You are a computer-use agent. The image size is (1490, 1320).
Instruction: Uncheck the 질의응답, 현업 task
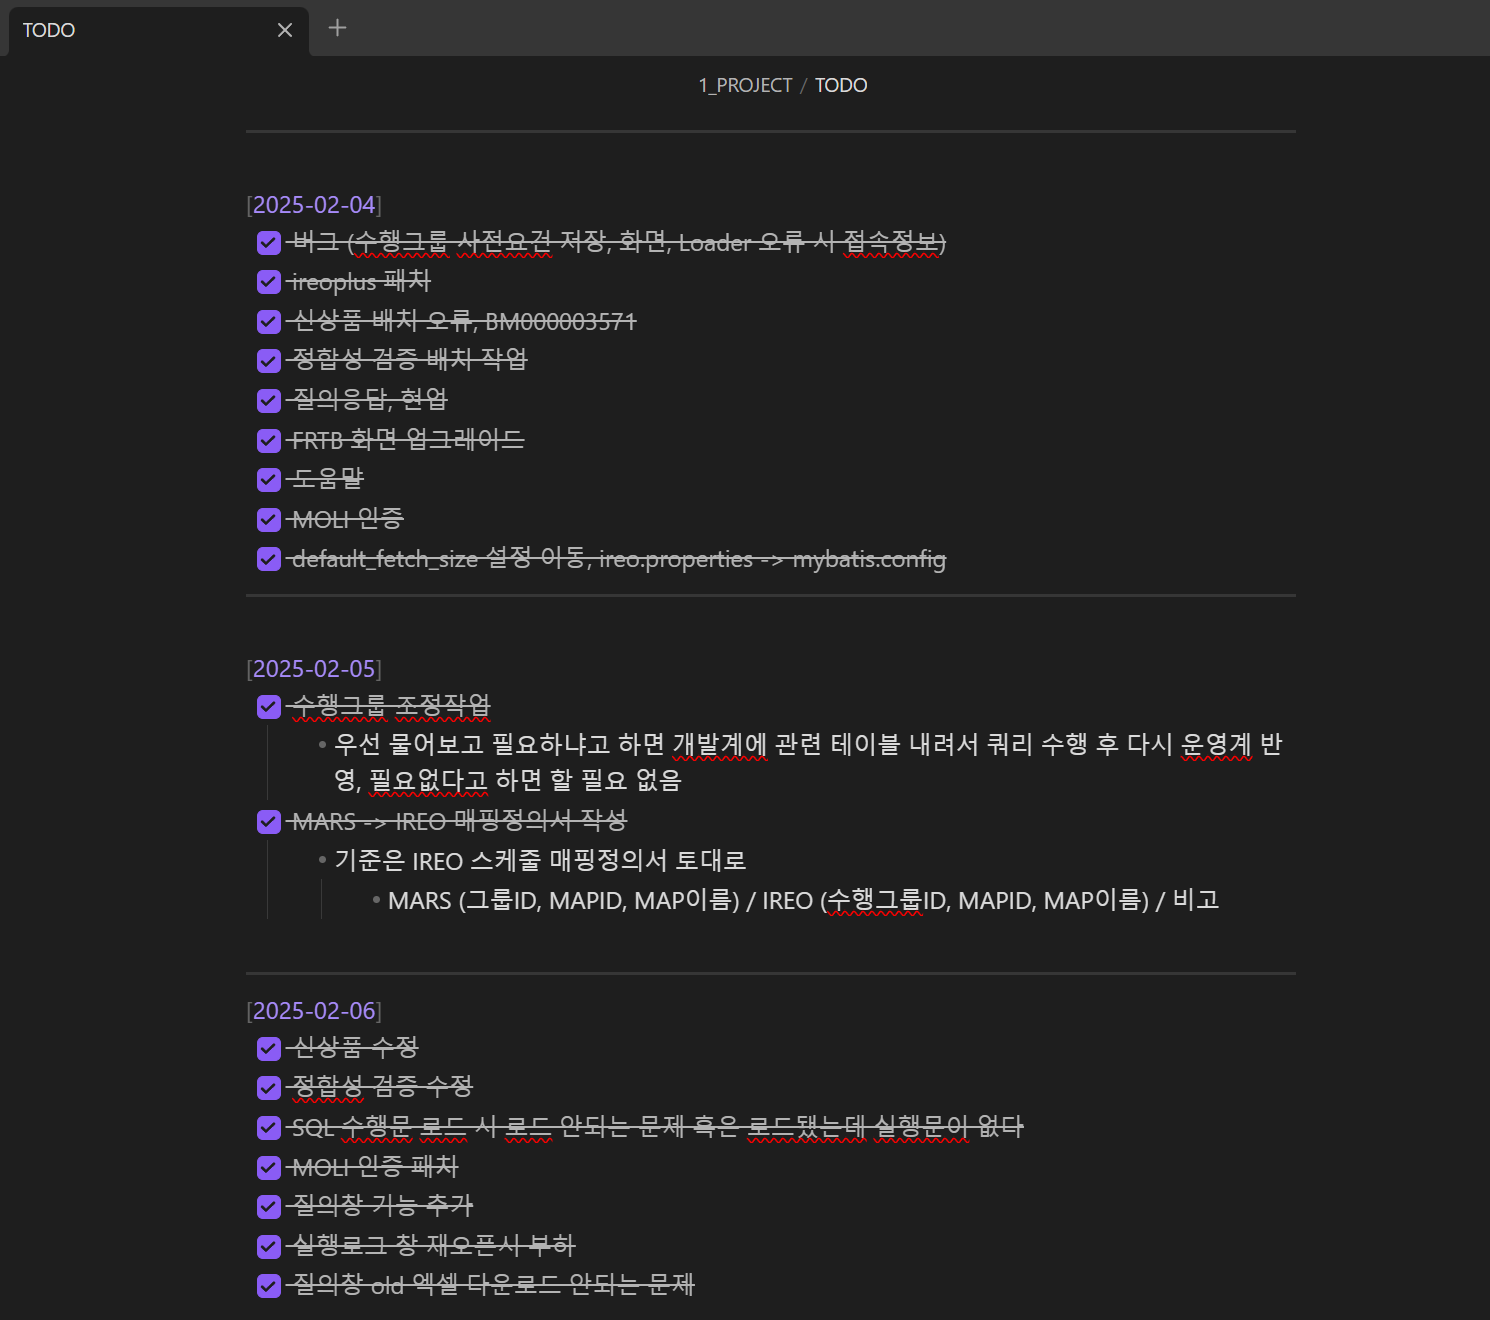point(268,400)
